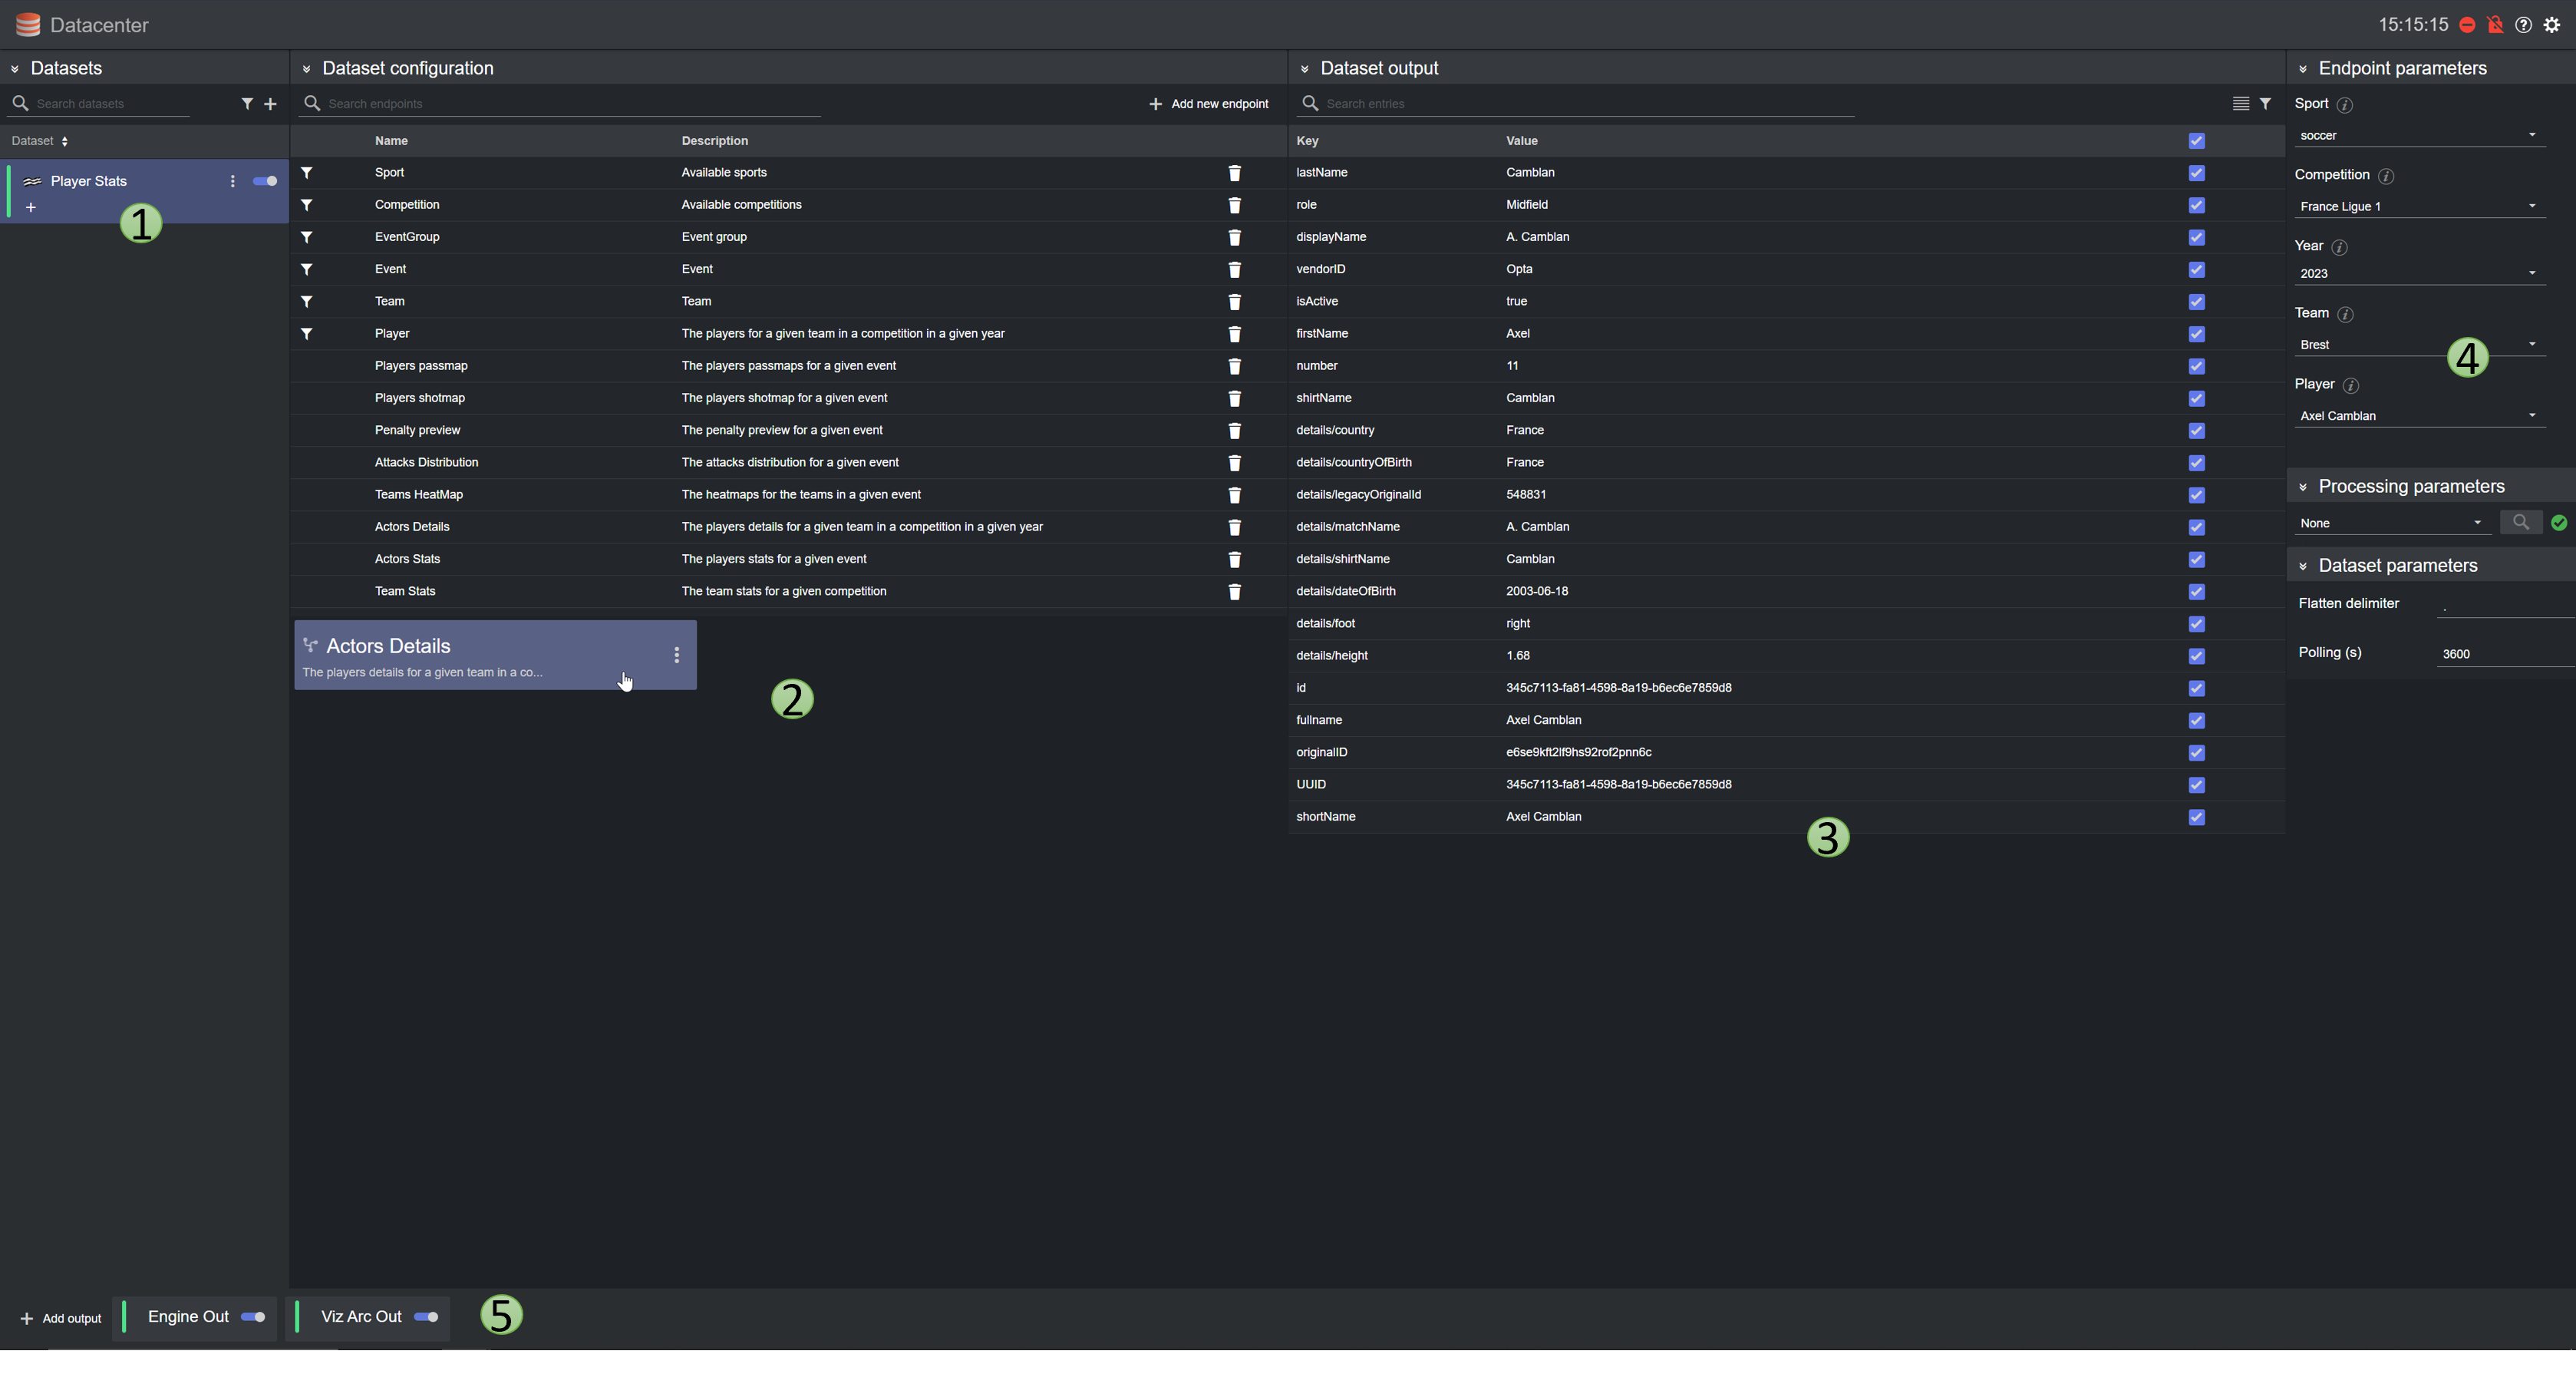
Task: Open the settings gear icon
Action: (x=2551, y=25)
